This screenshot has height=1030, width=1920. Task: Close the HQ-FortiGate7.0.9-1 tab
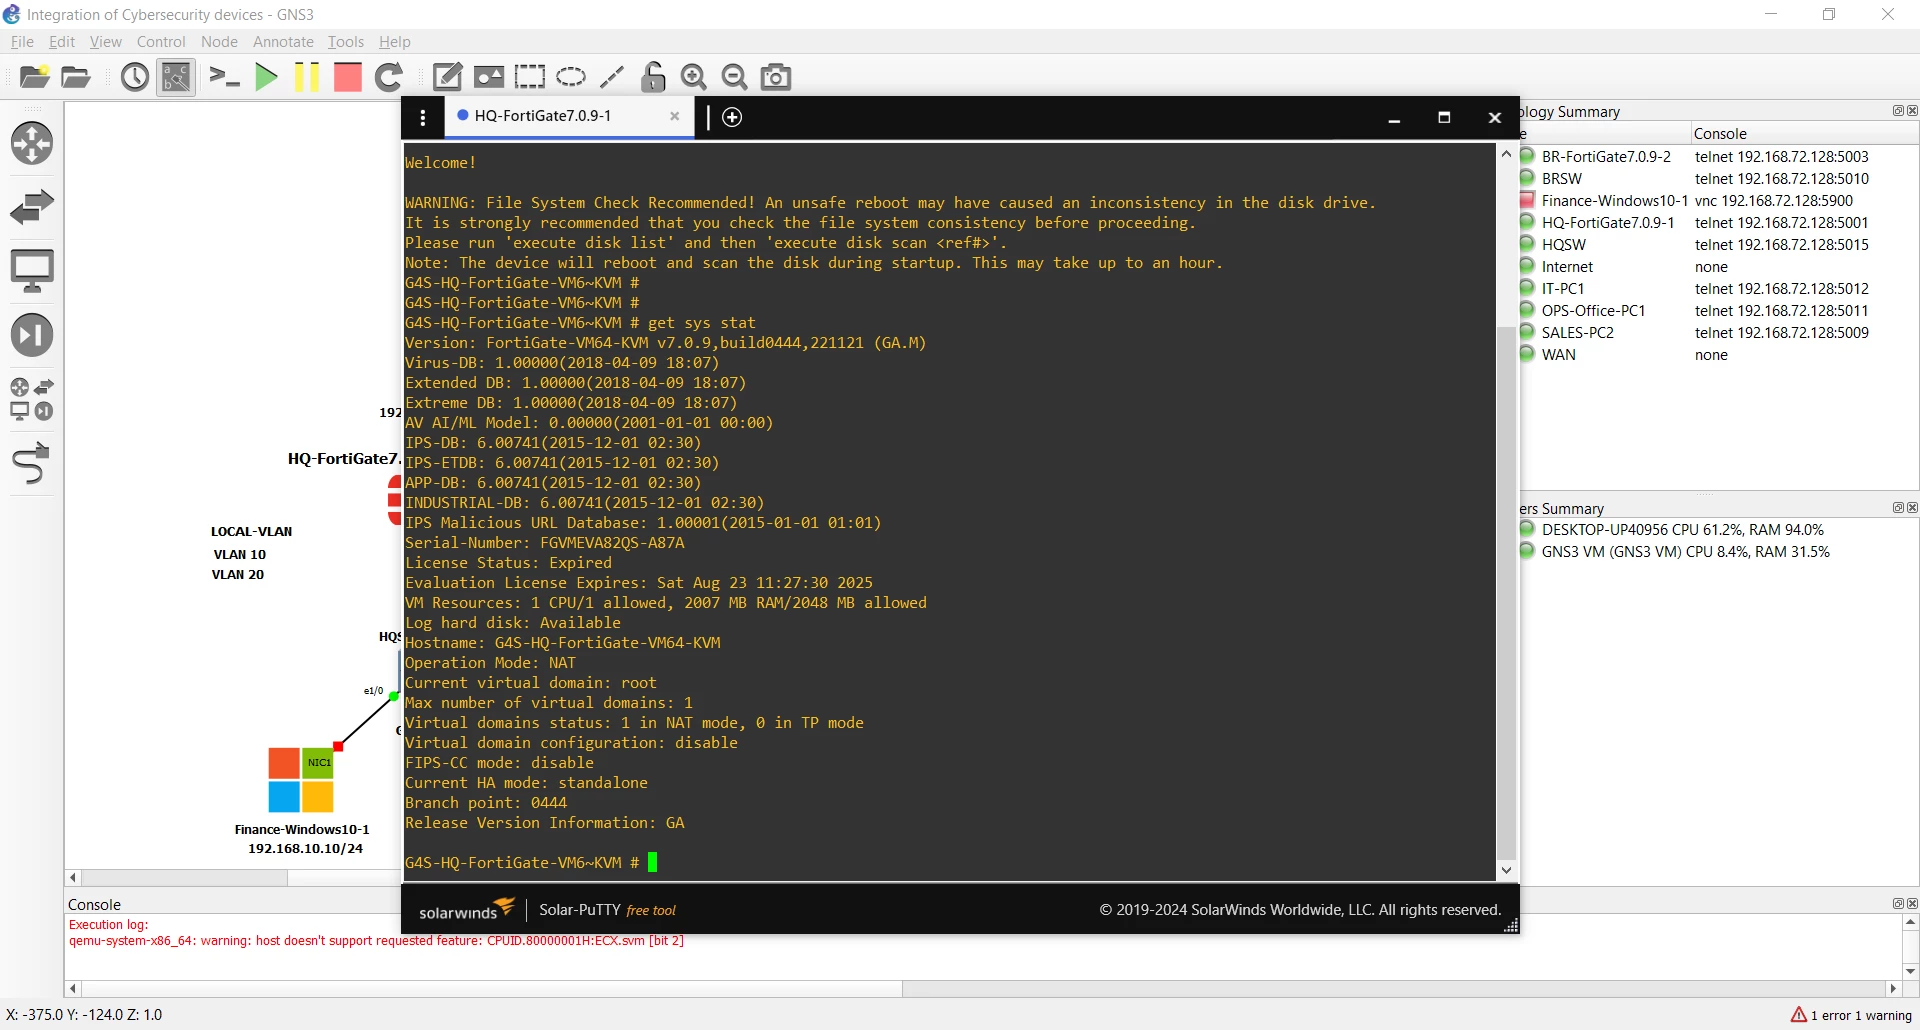[675, 116]
